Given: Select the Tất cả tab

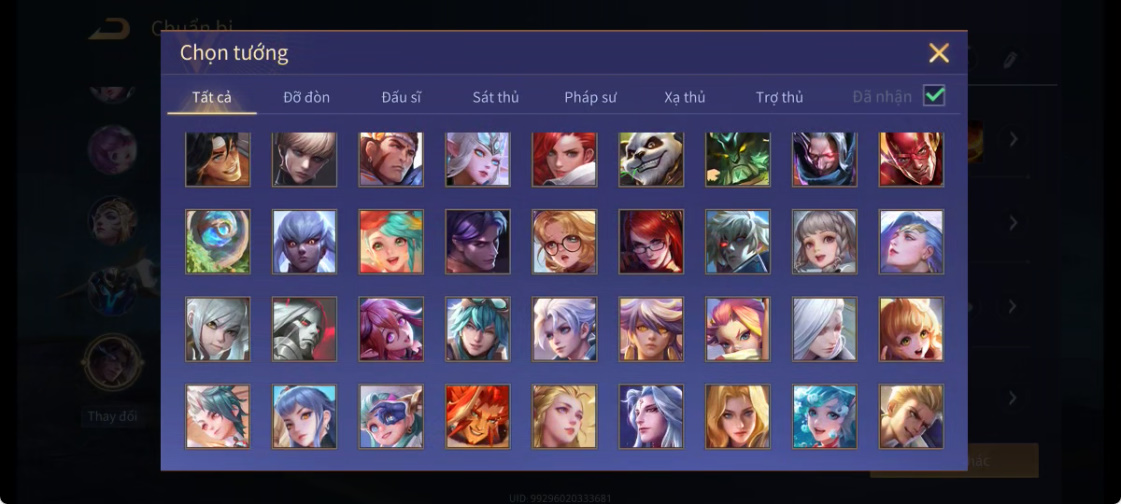Looking at the screenshot, I should click(x=212, y=97).
